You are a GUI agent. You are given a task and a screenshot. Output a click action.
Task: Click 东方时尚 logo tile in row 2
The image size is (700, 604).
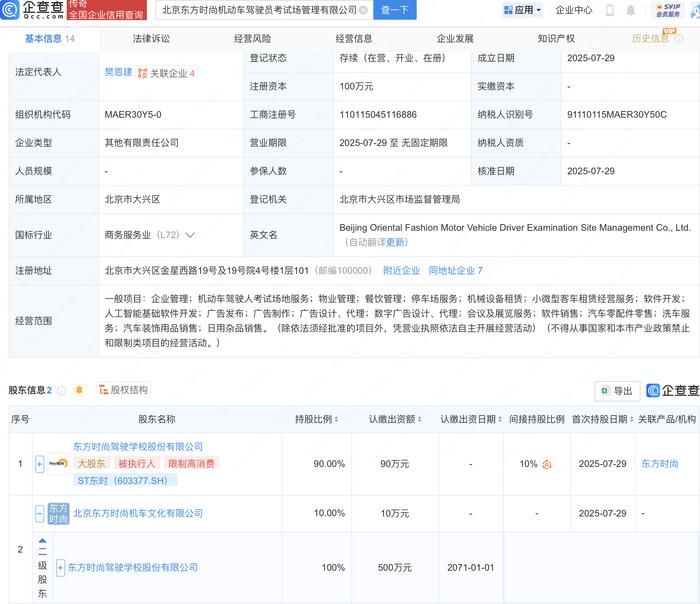click(x=58, y=514)
